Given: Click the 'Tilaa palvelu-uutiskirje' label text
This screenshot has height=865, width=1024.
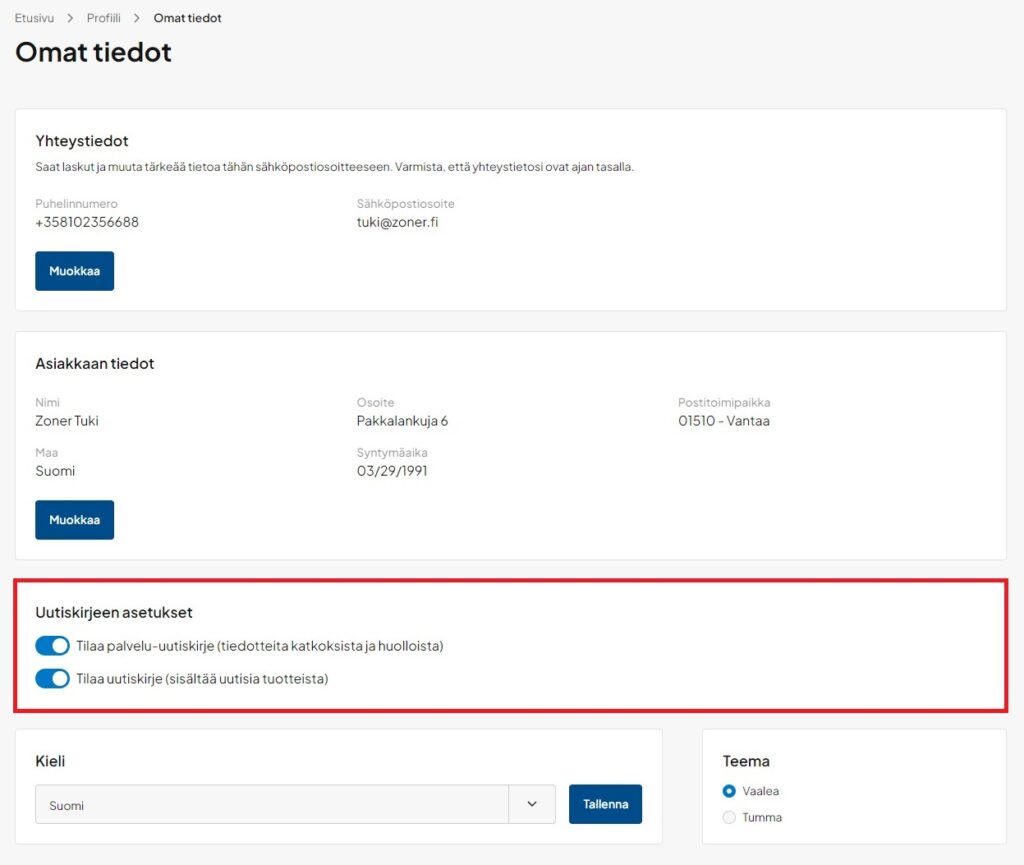Looking at the screenshot, I should click(x=259, y=646).
